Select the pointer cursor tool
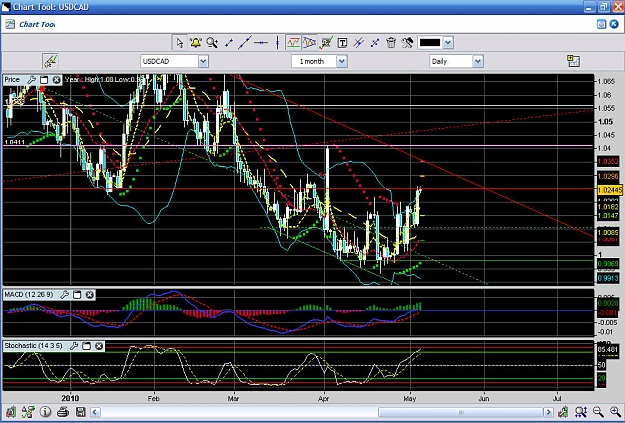This screenshot has height=423, width=625. click(179, 42)
